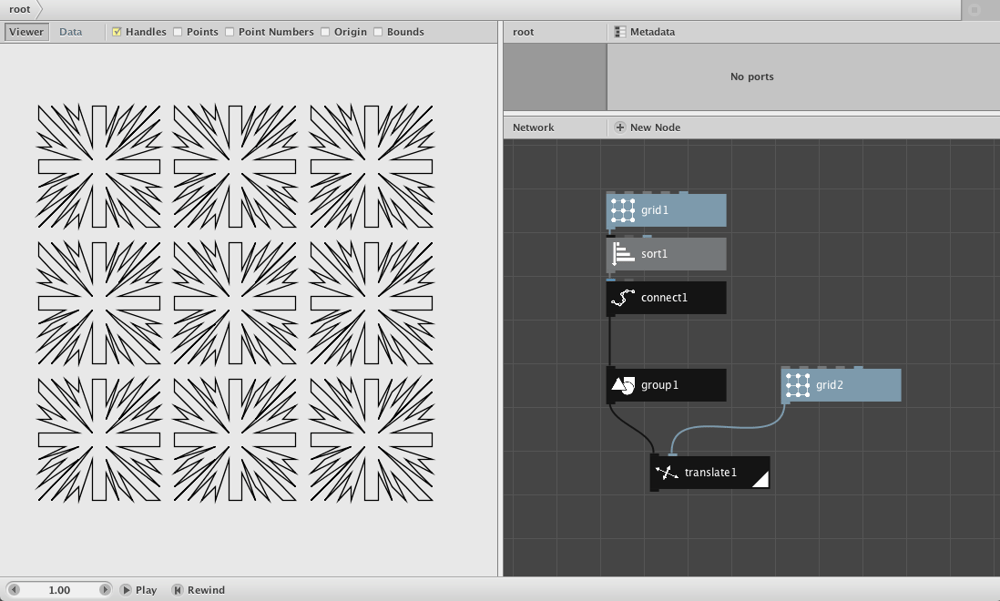Screen dimensions: 1000x601
Task: Increase frame number with right arrow
Action: (x=105, y=590)
